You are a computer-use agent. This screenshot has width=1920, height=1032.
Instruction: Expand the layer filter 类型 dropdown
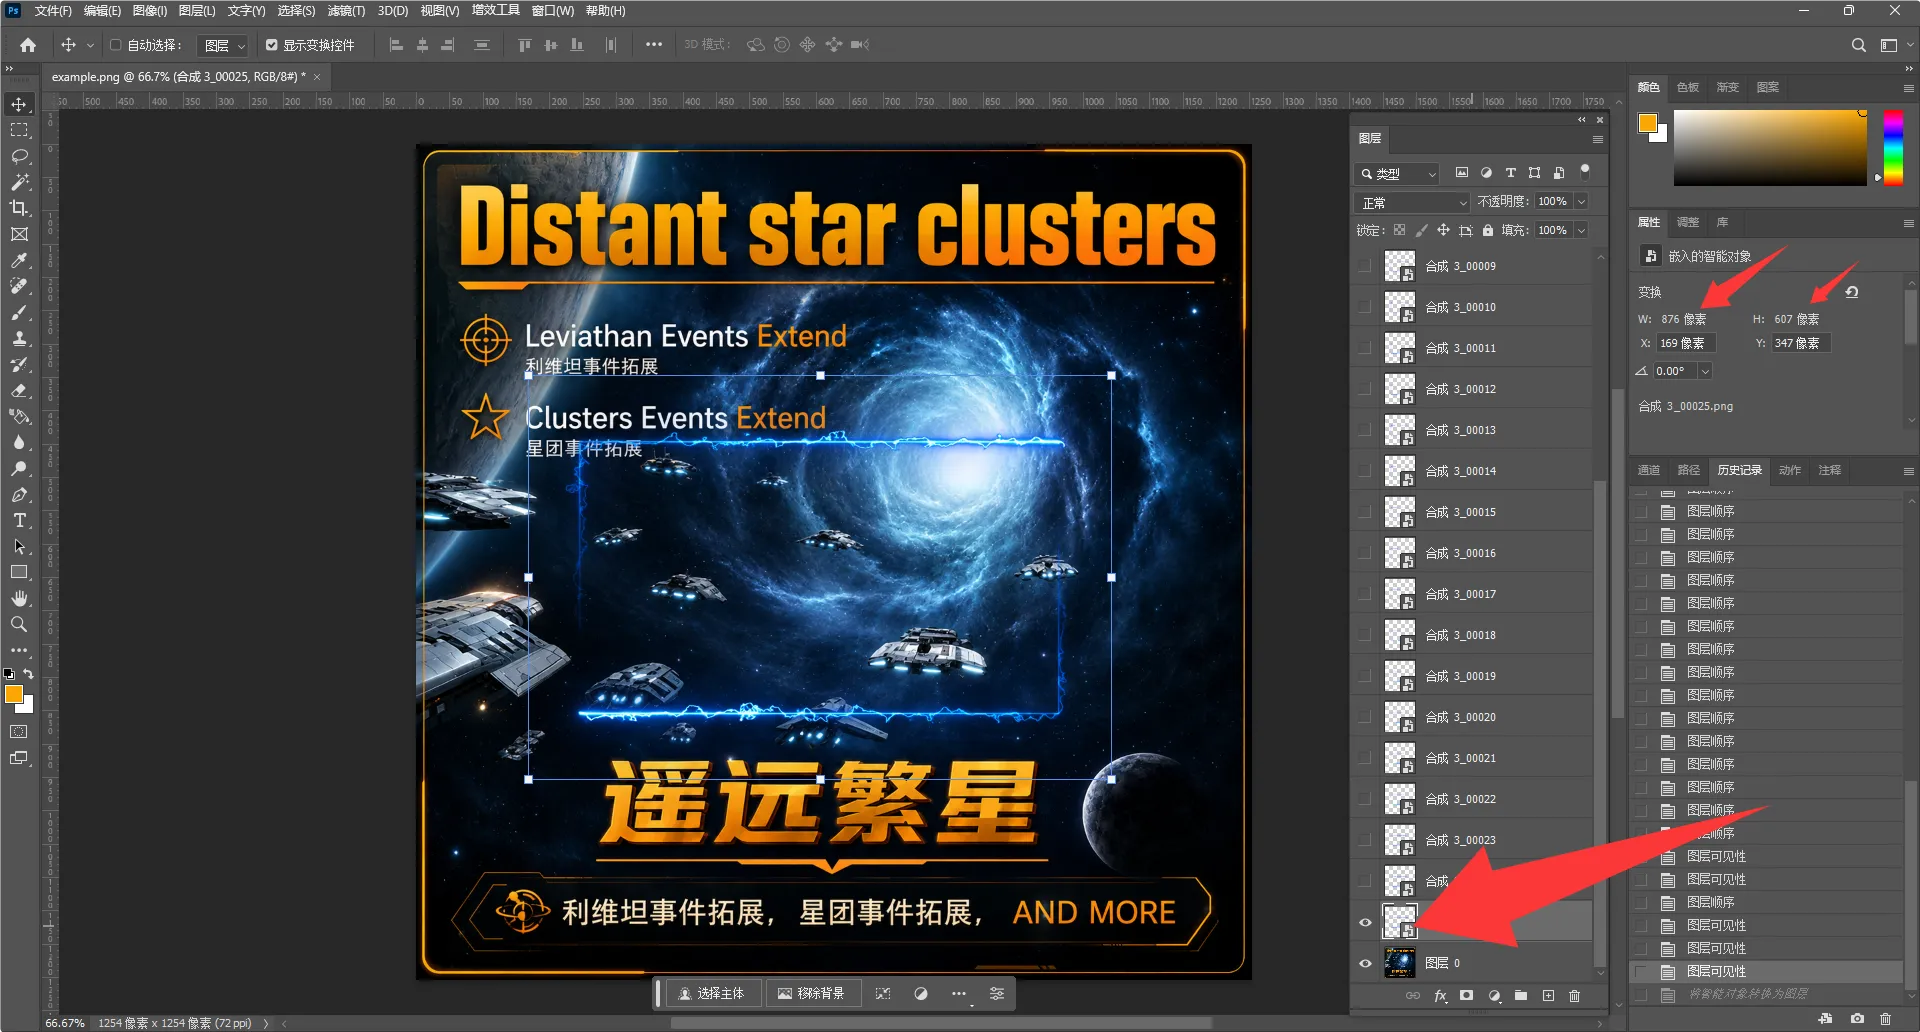1398,174
